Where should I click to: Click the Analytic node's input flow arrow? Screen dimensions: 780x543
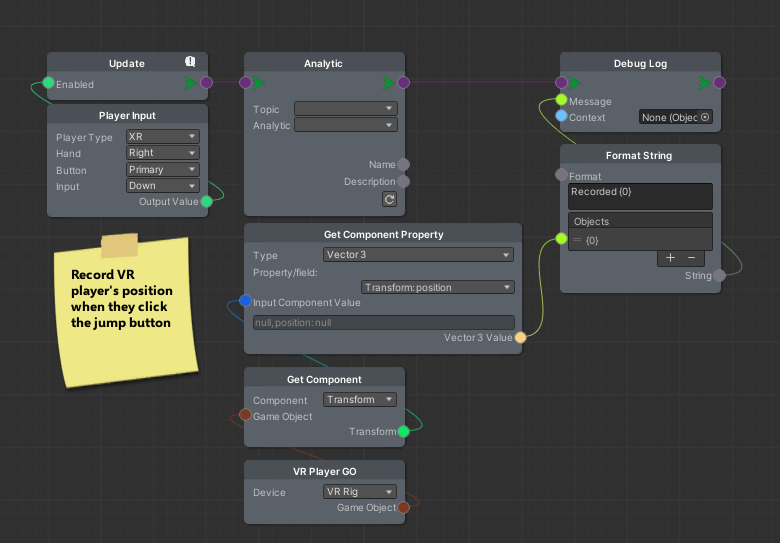coord(259,83)
